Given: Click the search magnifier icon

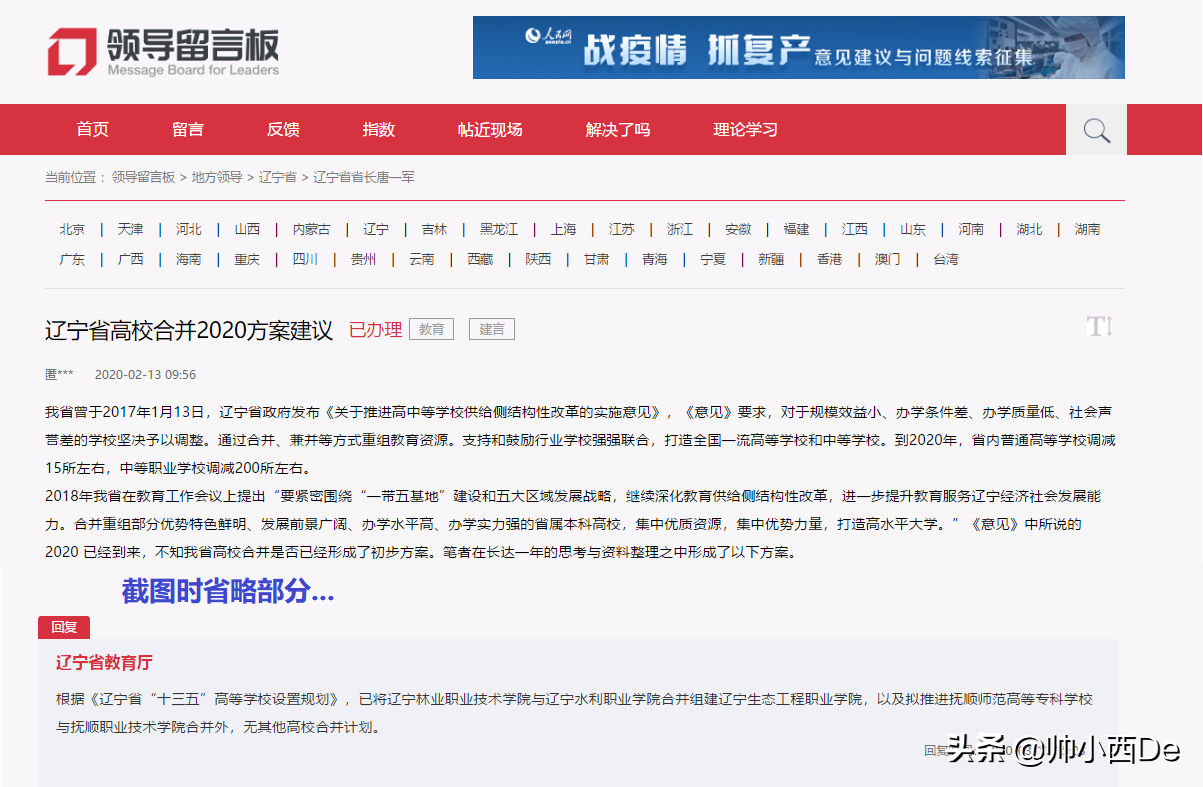Looking at the screenshot, I should coord(1095,129).
